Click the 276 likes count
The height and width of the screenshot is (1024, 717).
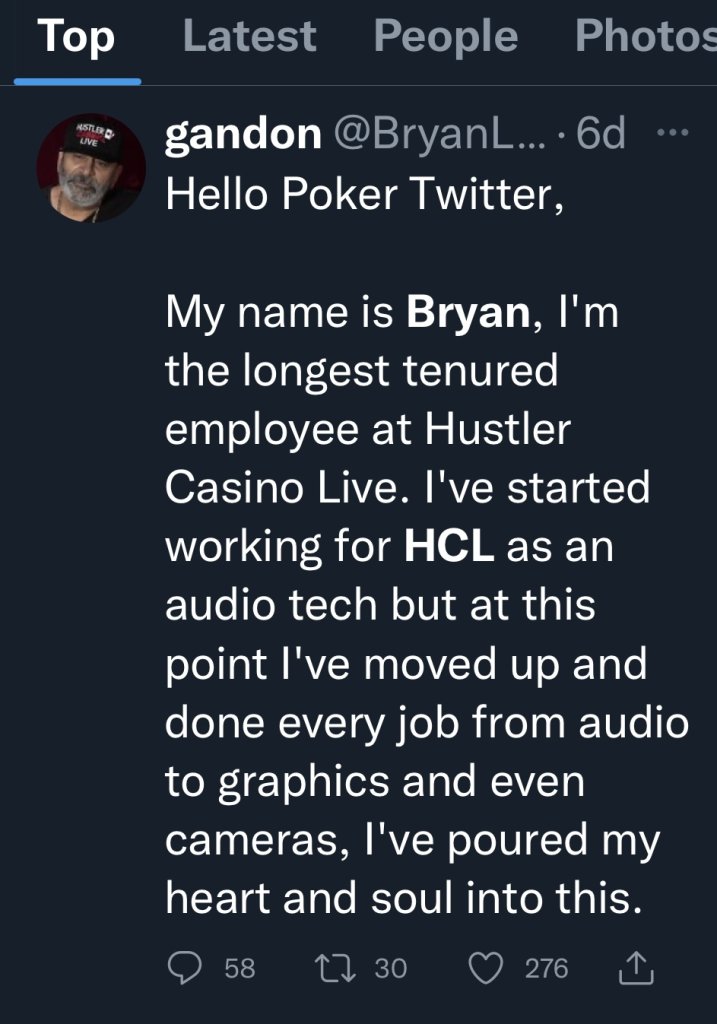point(546,967)
